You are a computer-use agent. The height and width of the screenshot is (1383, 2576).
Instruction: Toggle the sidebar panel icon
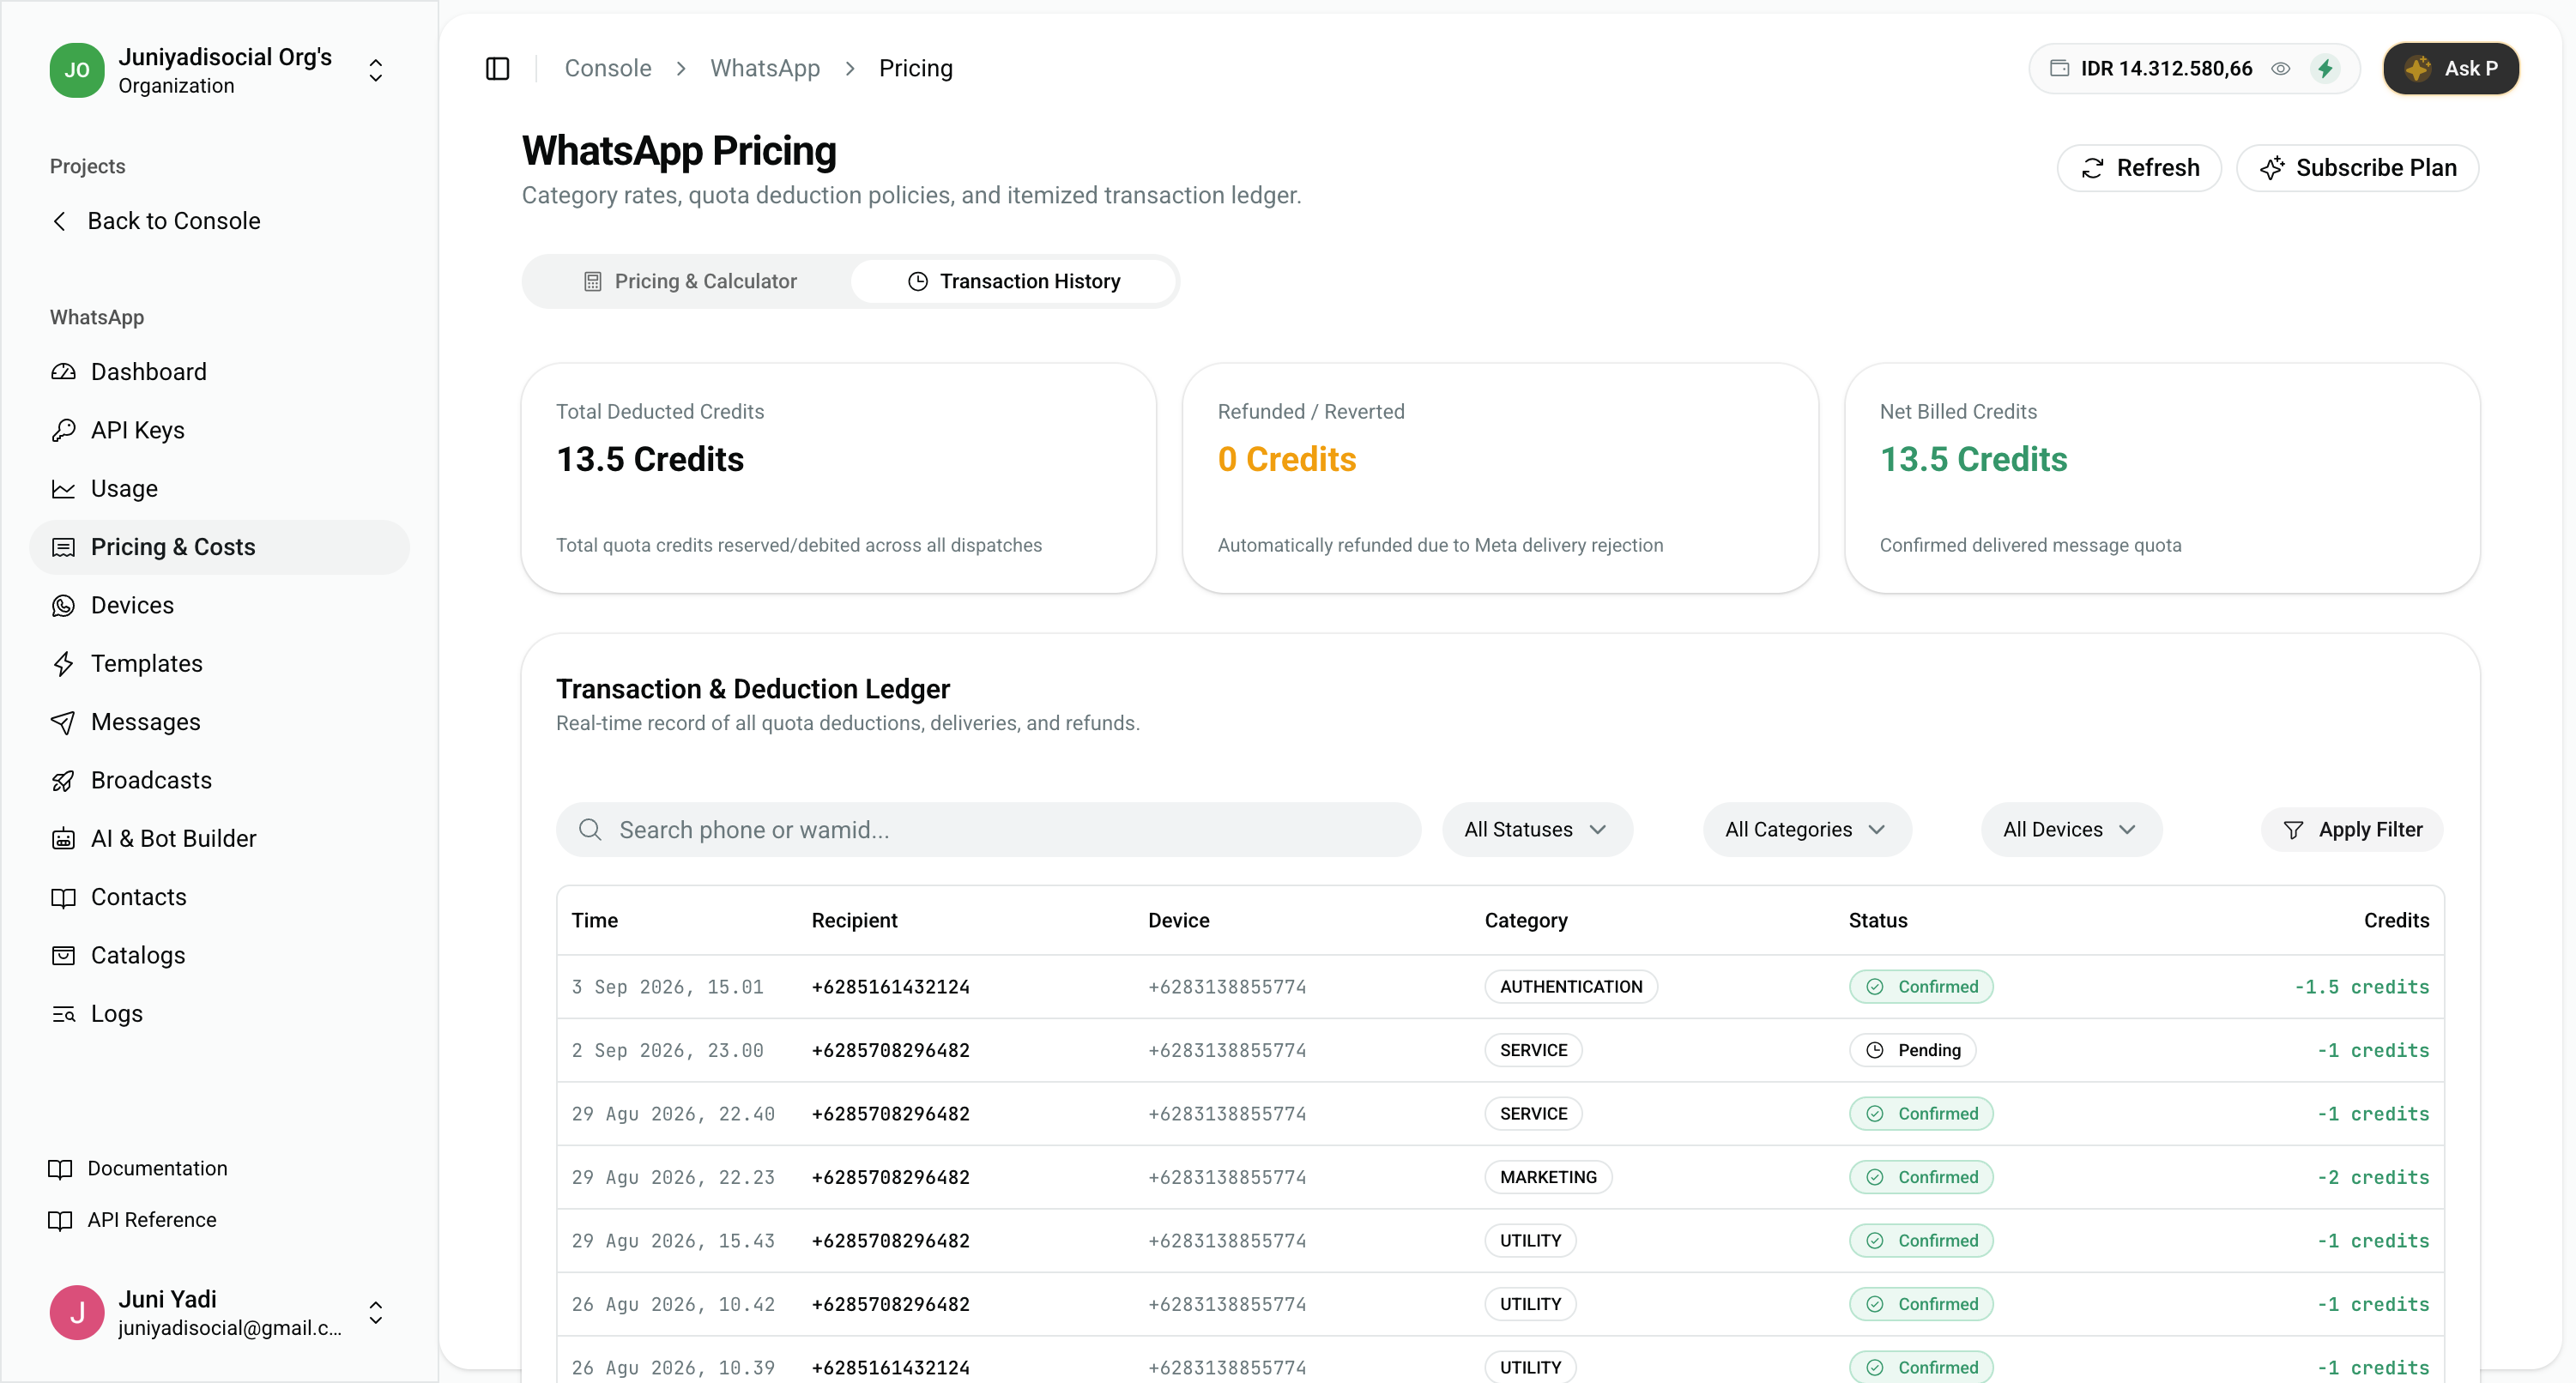click(497, 68)
